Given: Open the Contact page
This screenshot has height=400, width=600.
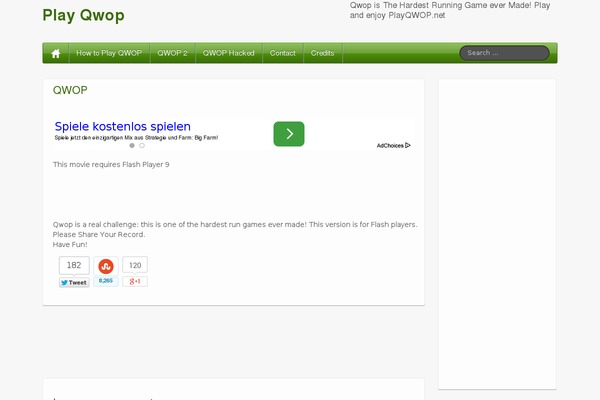Looking at the screenshot, I should pos(283,53).
